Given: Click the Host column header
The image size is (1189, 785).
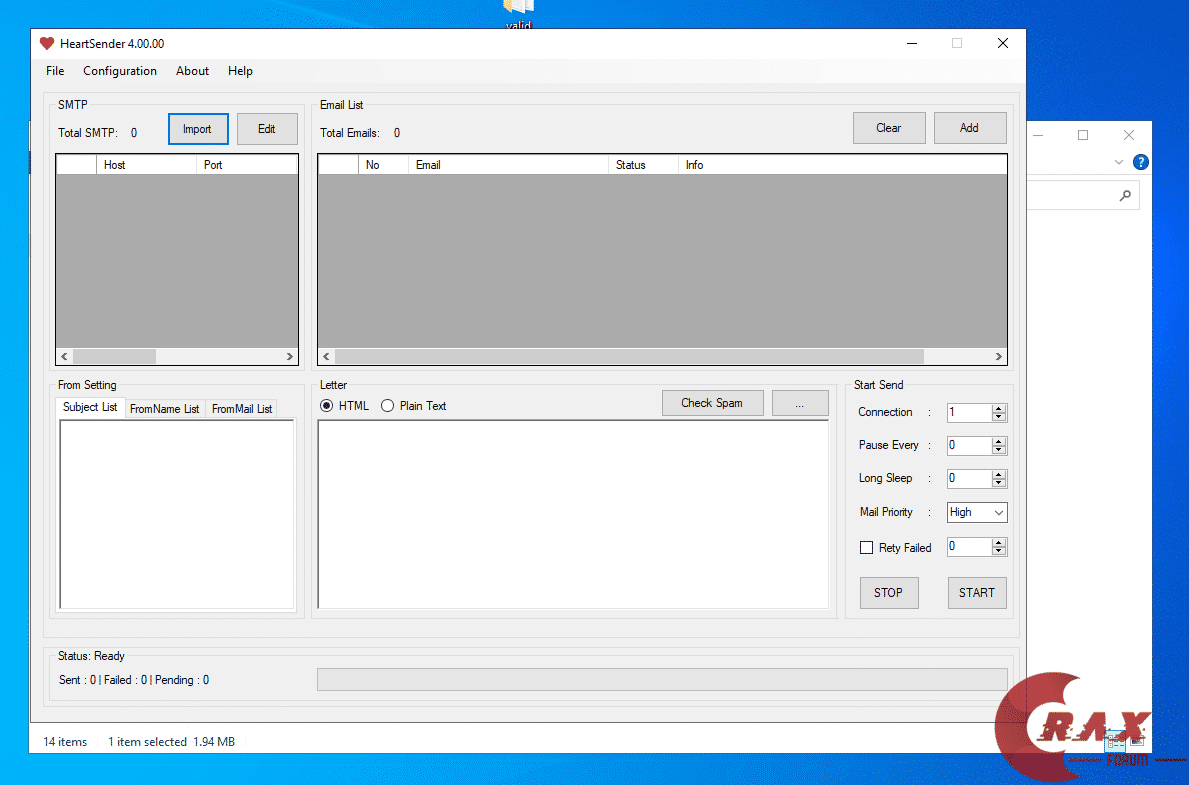Looking at the screenshot, I should (146, 165).
